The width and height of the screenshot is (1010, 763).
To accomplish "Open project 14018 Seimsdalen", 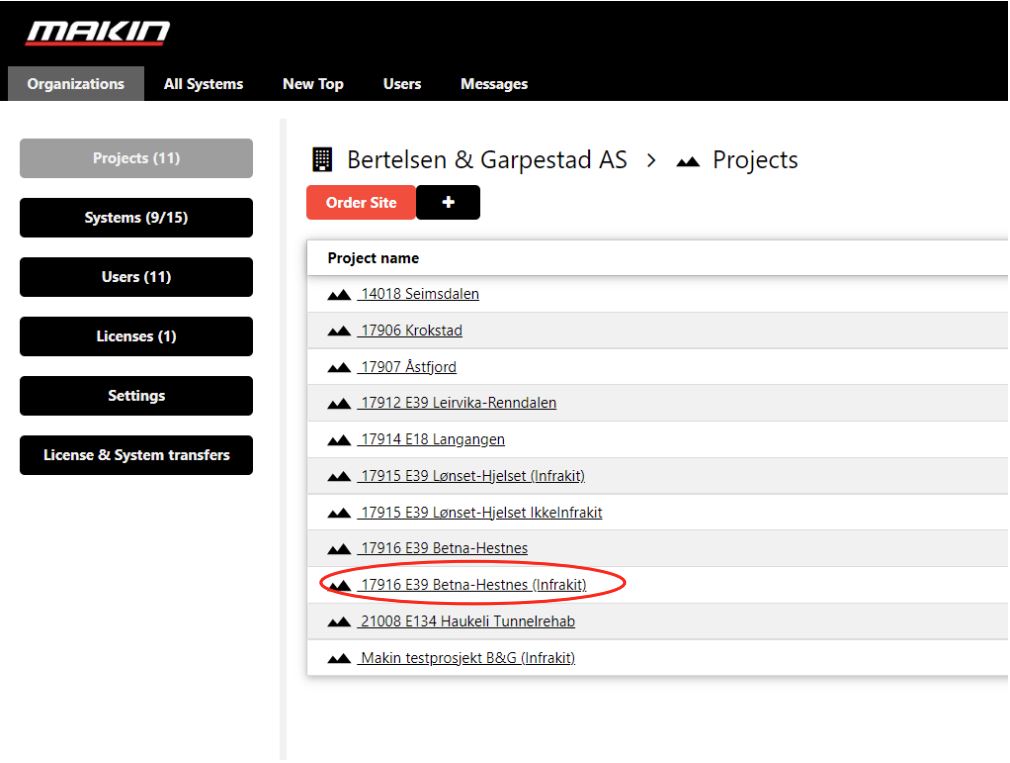I will coord(420,294).
